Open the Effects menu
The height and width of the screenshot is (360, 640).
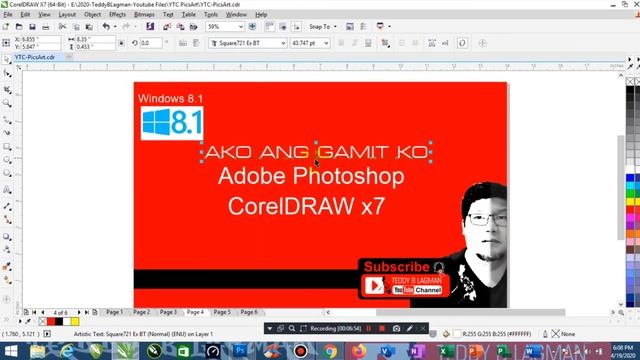click(117, 15)
